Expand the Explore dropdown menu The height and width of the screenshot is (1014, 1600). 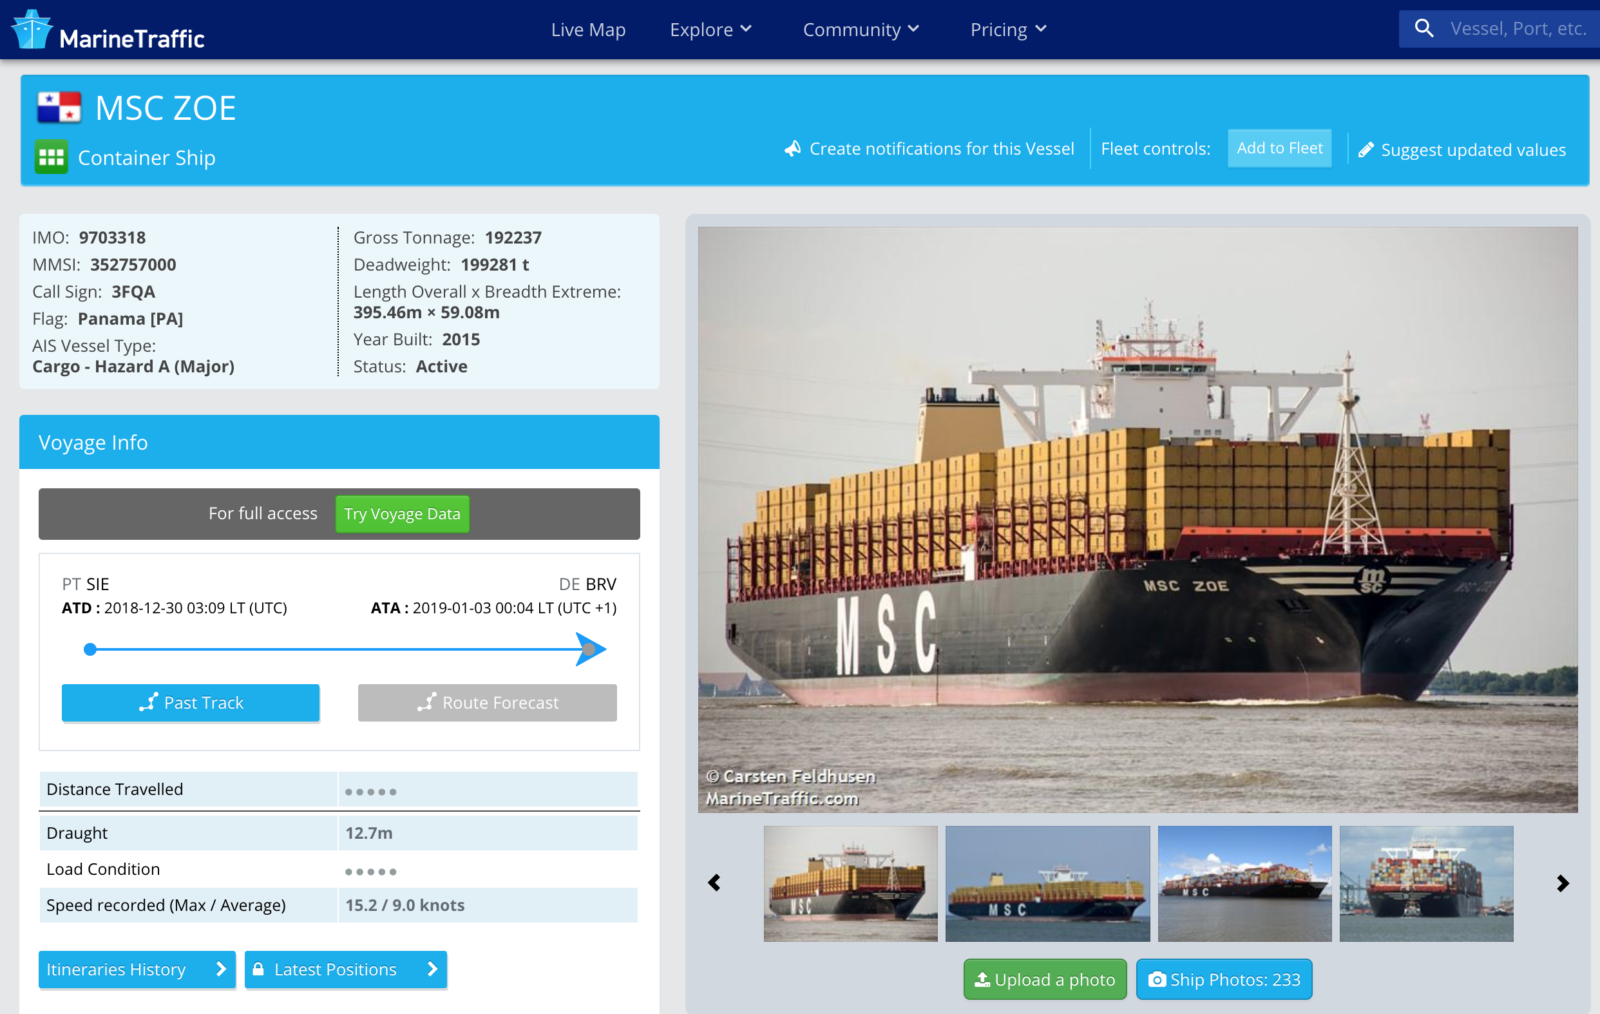(x=711, y=30)
